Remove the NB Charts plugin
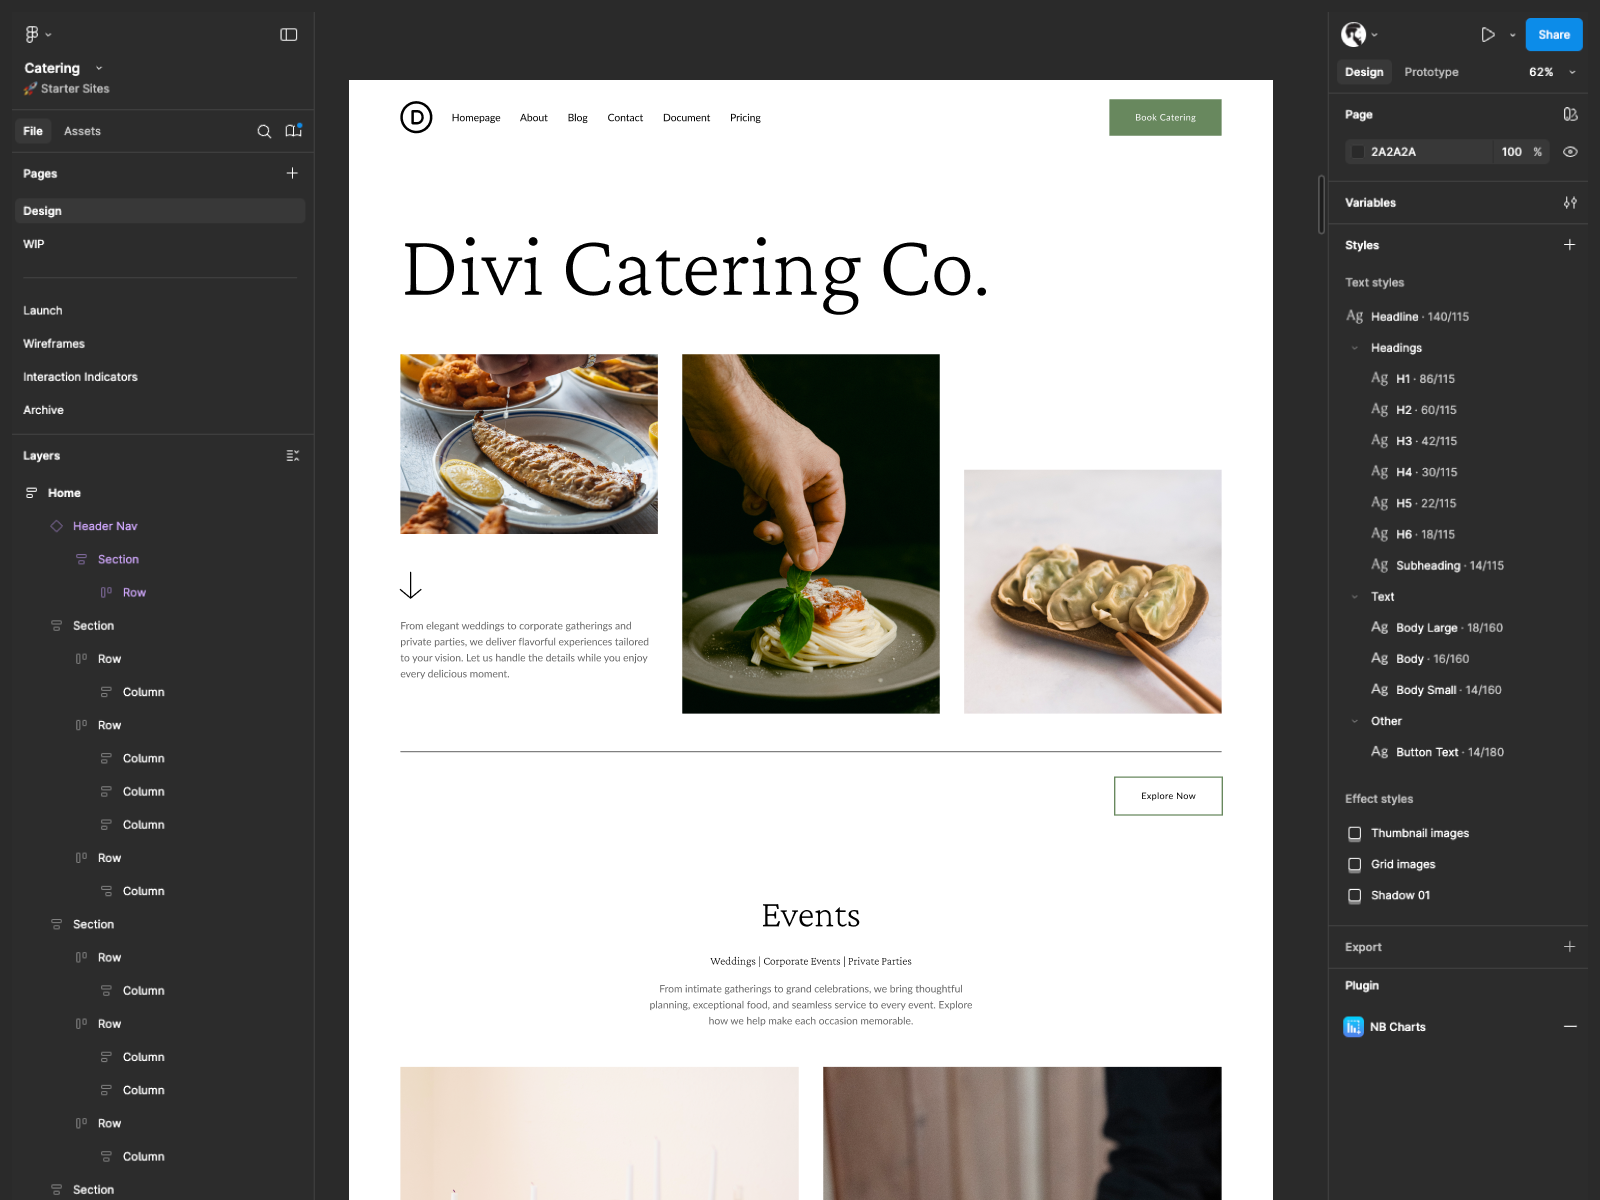Screen dimensions: 1600x1200 (x=1570, y=1026)
